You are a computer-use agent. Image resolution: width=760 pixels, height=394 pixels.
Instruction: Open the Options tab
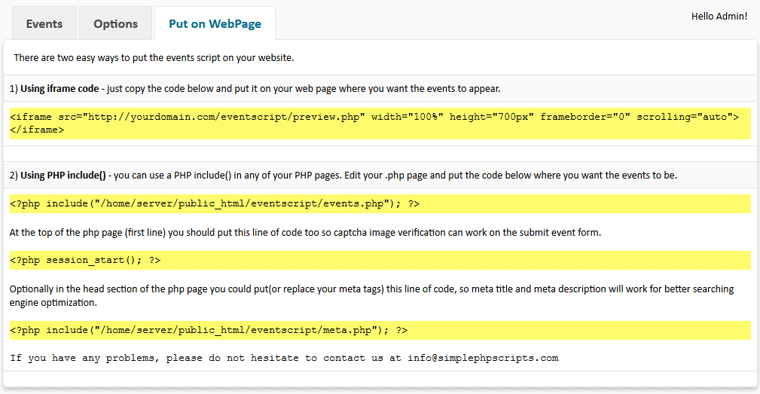[115, 23]
